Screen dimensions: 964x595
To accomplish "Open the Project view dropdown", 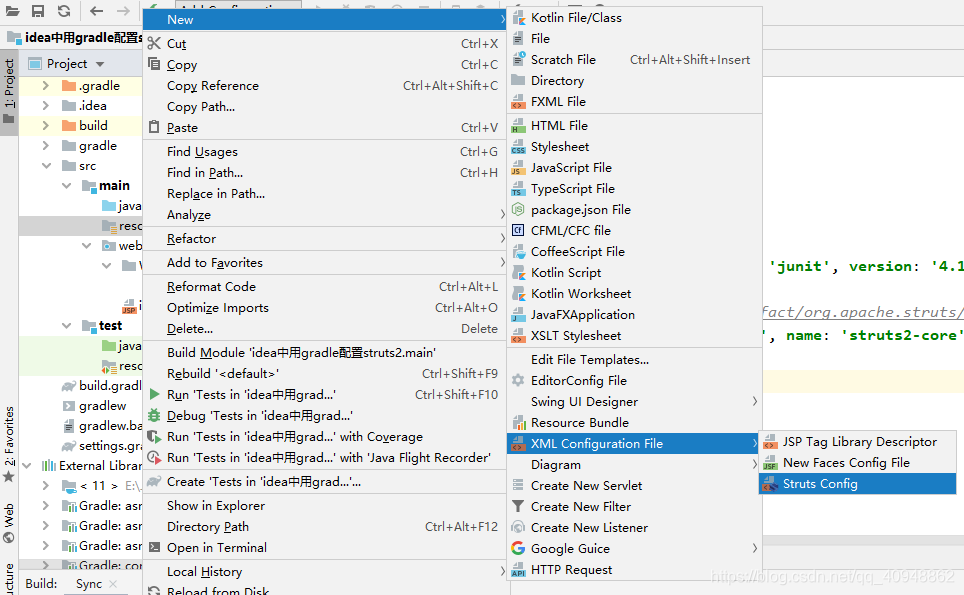I will [x=100, y=64].
